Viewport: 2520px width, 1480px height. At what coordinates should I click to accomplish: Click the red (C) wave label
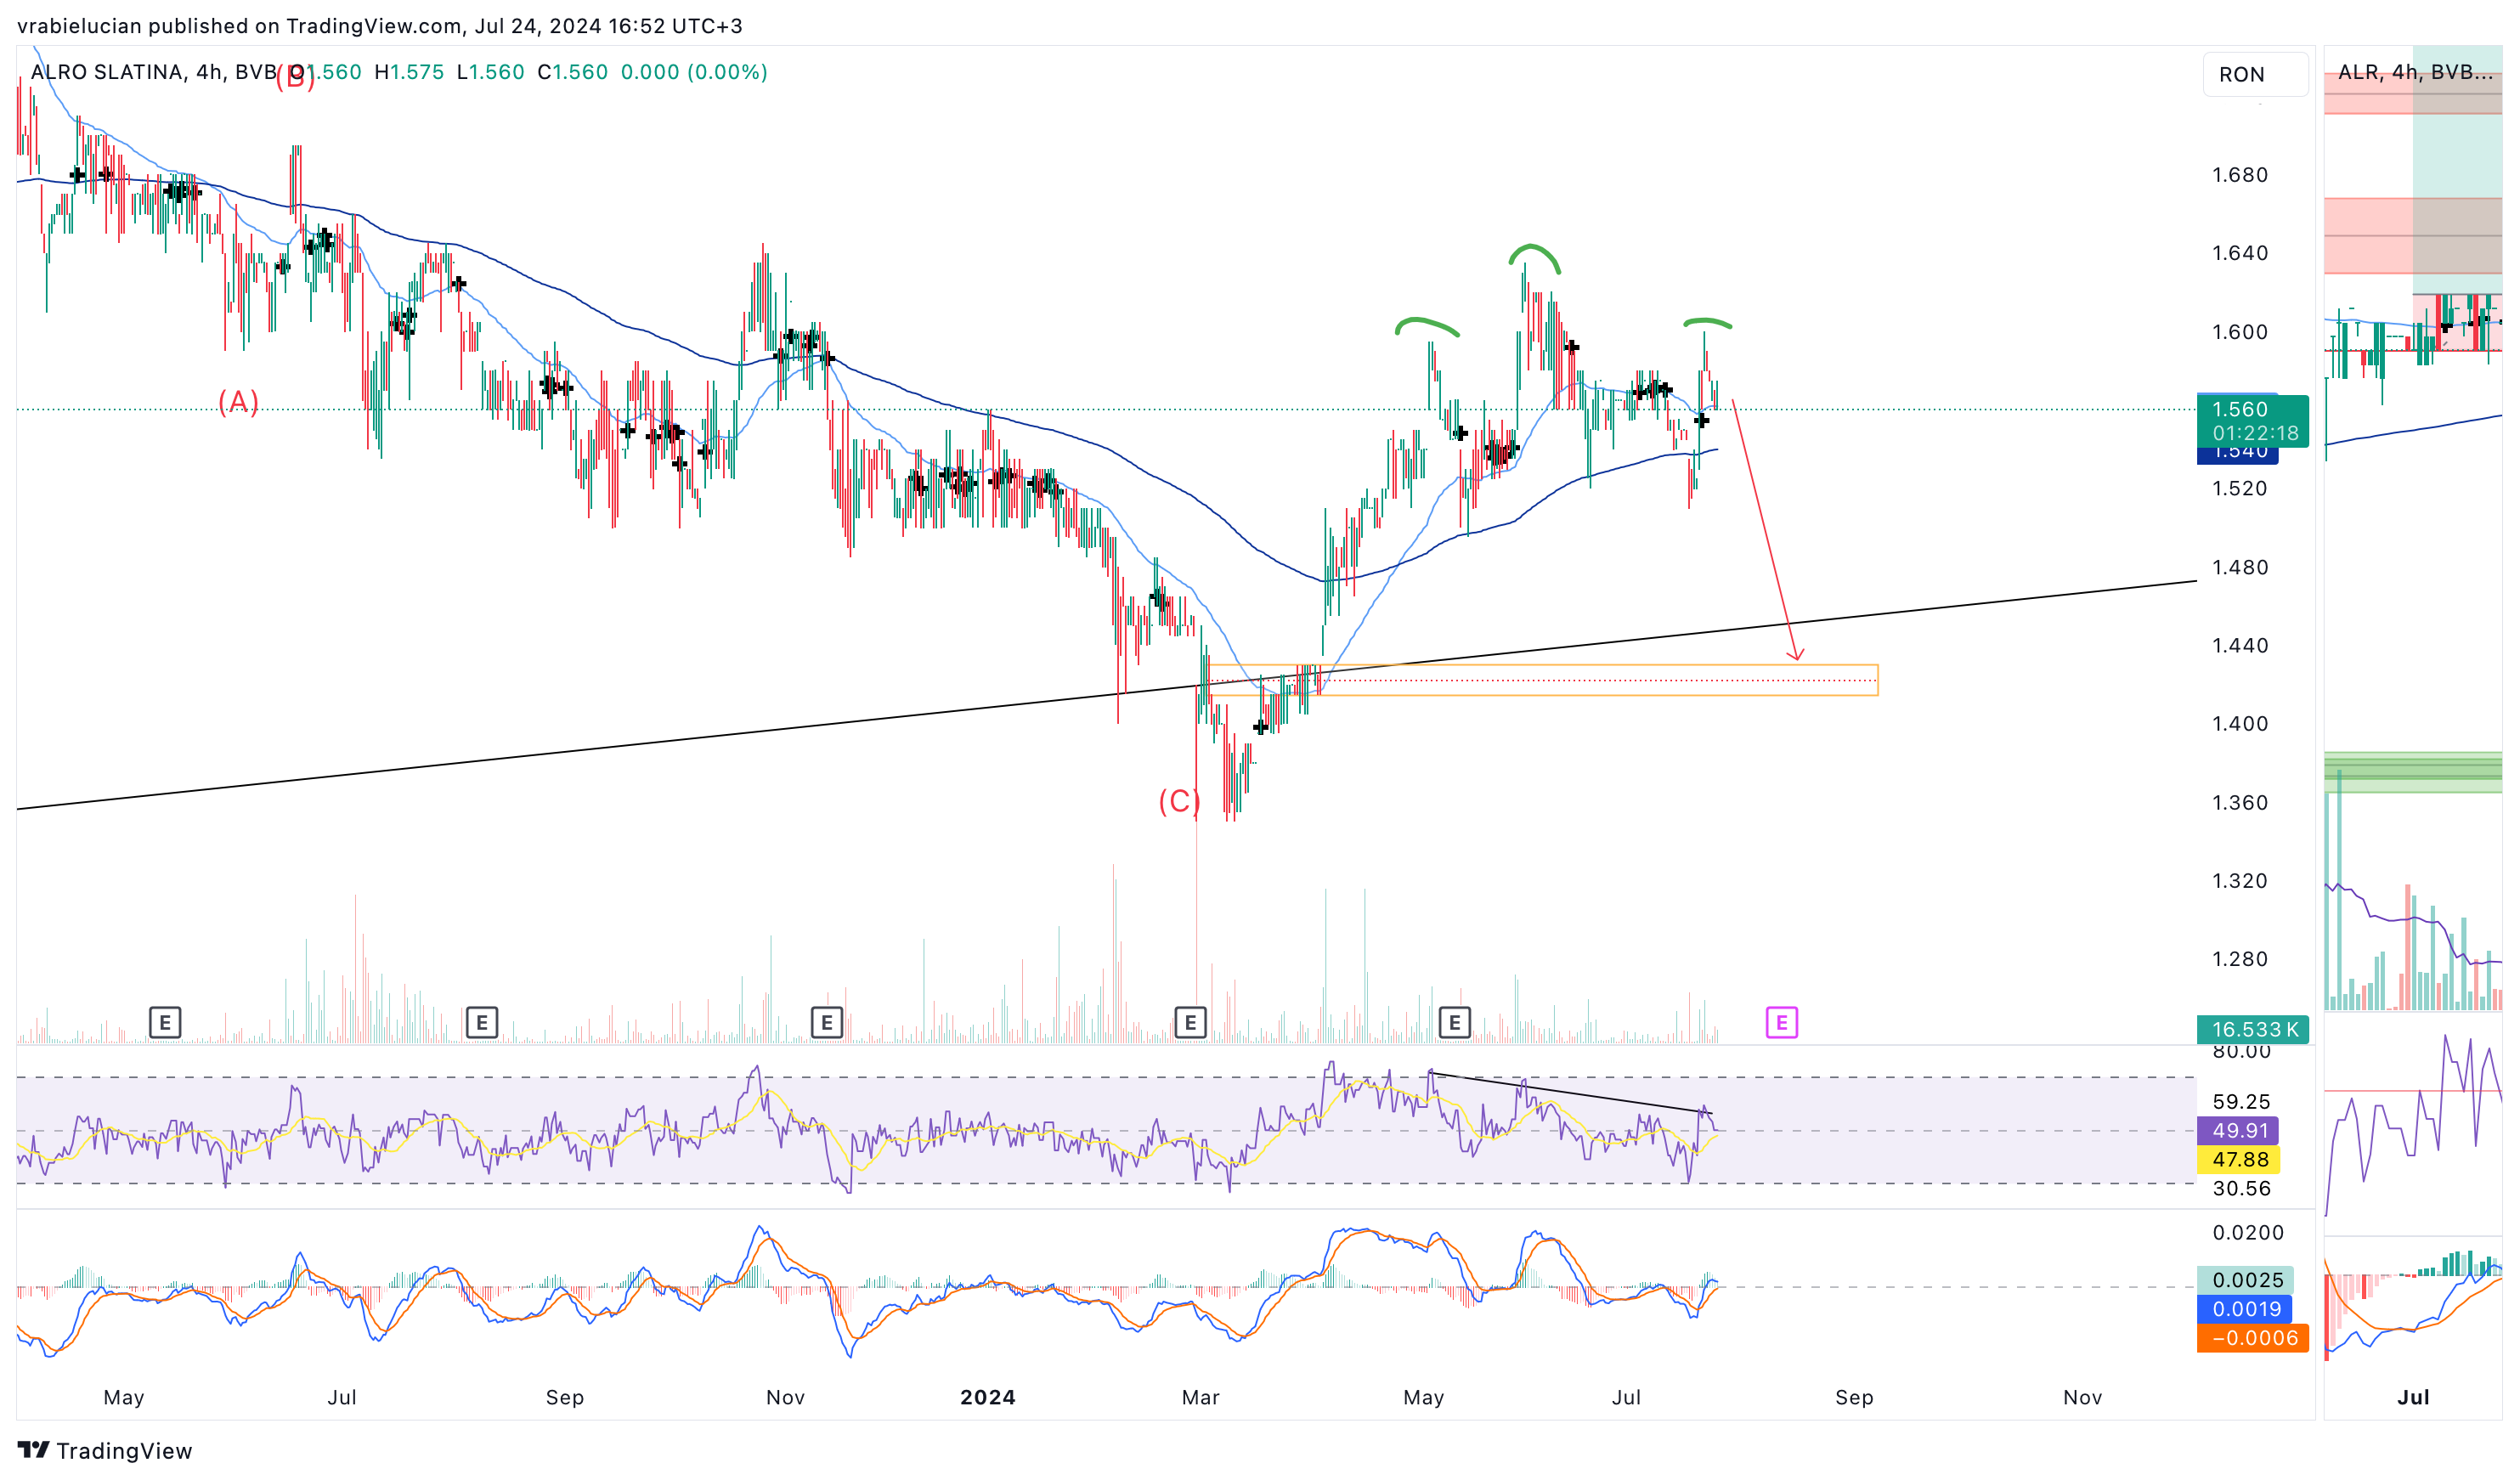pos(1180,802)
